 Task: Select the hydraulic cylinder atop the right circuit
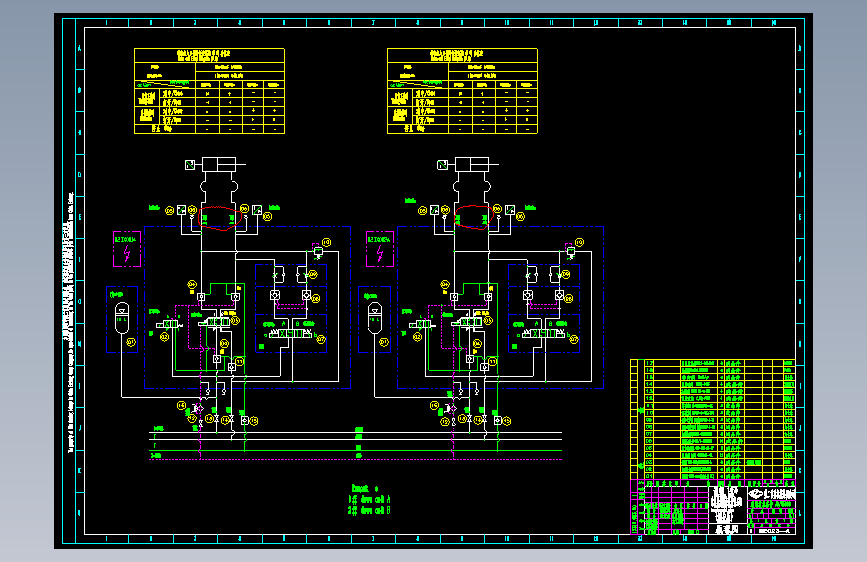472,164
